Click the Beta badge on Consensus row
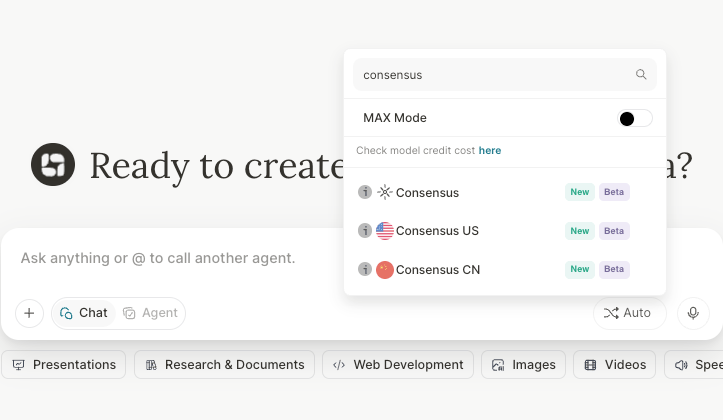The height and width of the screenshot is (420, 723). point(614,192)
